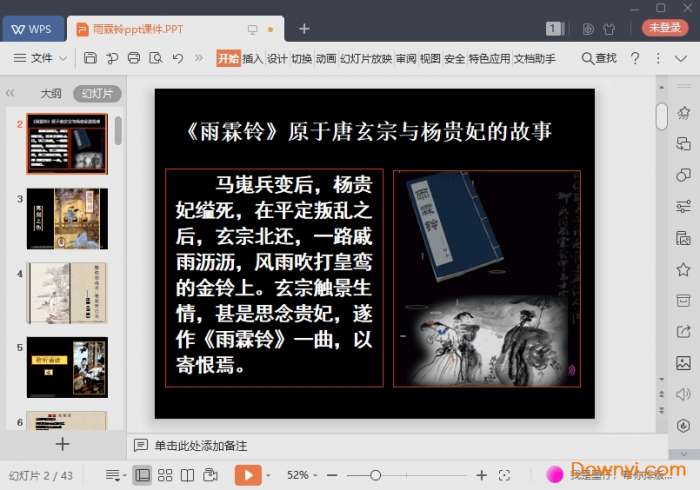700x490 pixels.
Task: Open the 动画 ribbon tab
Action: pos(326,59)
